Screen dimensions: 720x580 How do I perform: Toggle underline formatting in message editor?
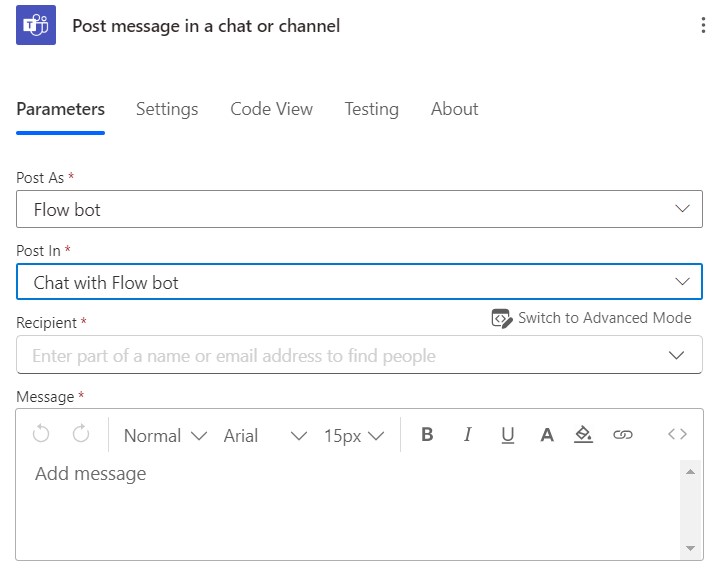tap(507, 435)
